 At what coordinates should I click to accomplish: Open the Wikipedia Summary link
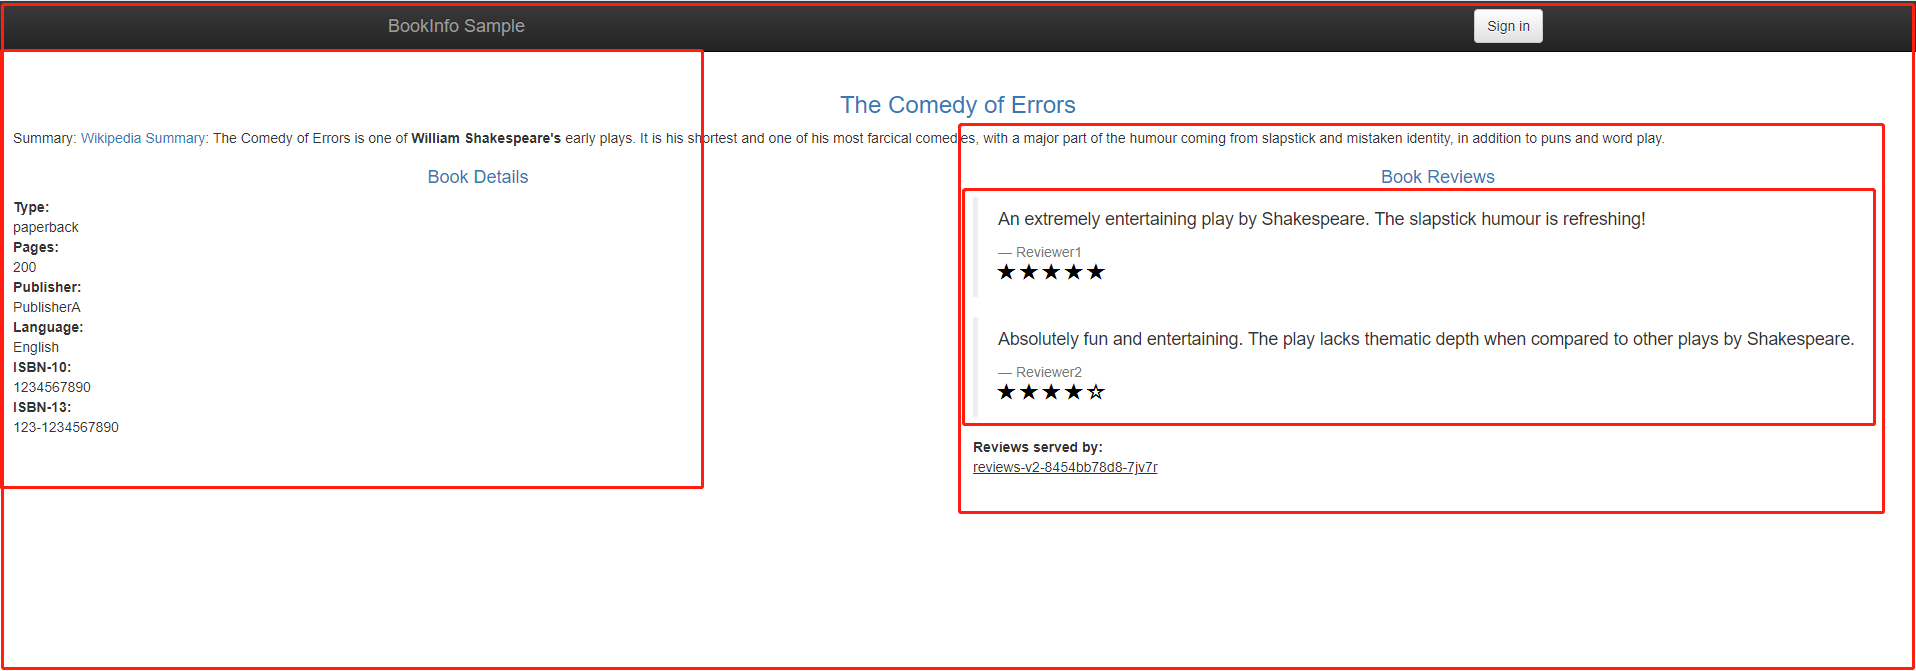click(143, 138)
